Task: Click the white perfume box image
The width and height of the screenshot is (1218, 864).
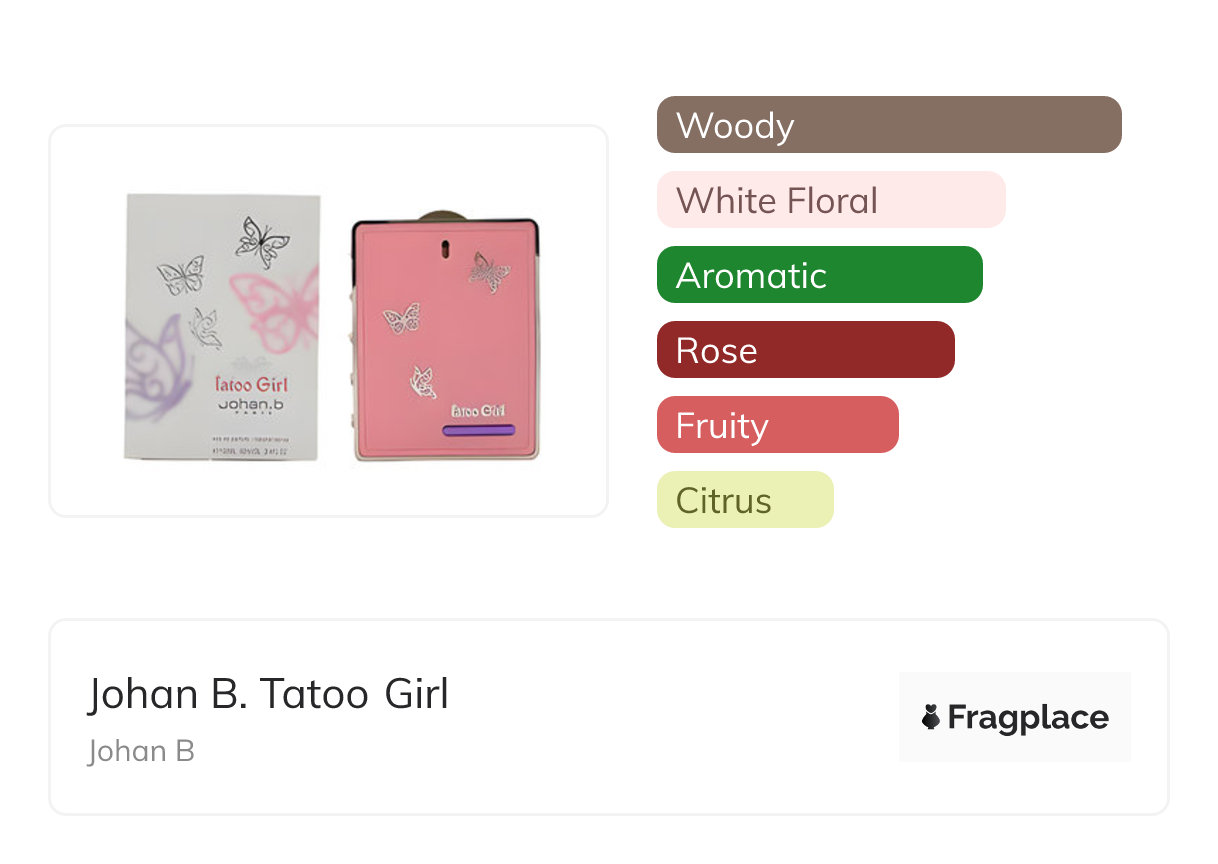Action: (x=222, y=326)
